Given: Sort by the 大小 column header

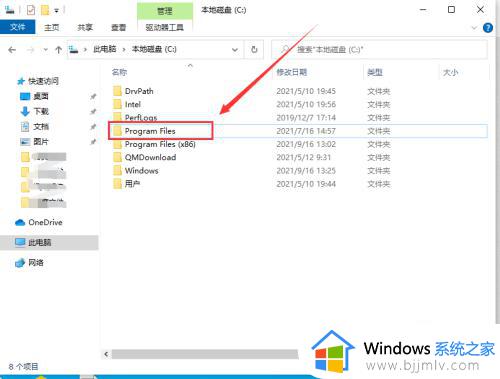Looking at the screenshot, I should (450, 72).
